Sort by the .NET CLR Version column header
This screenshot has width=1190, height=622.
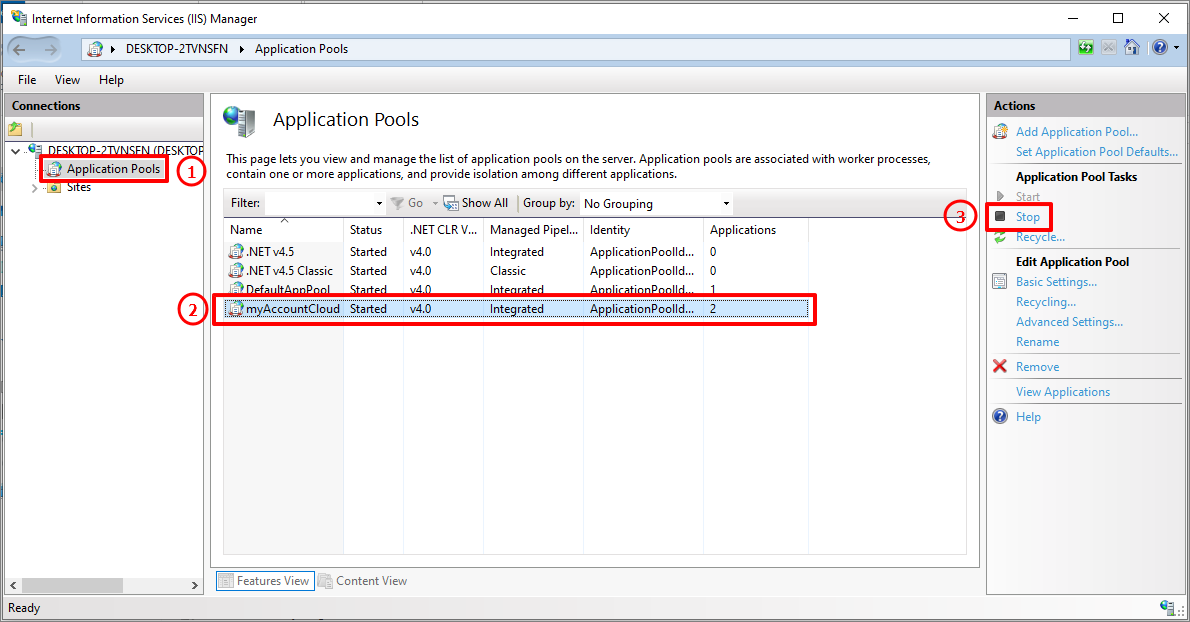(x=443, y=230)
